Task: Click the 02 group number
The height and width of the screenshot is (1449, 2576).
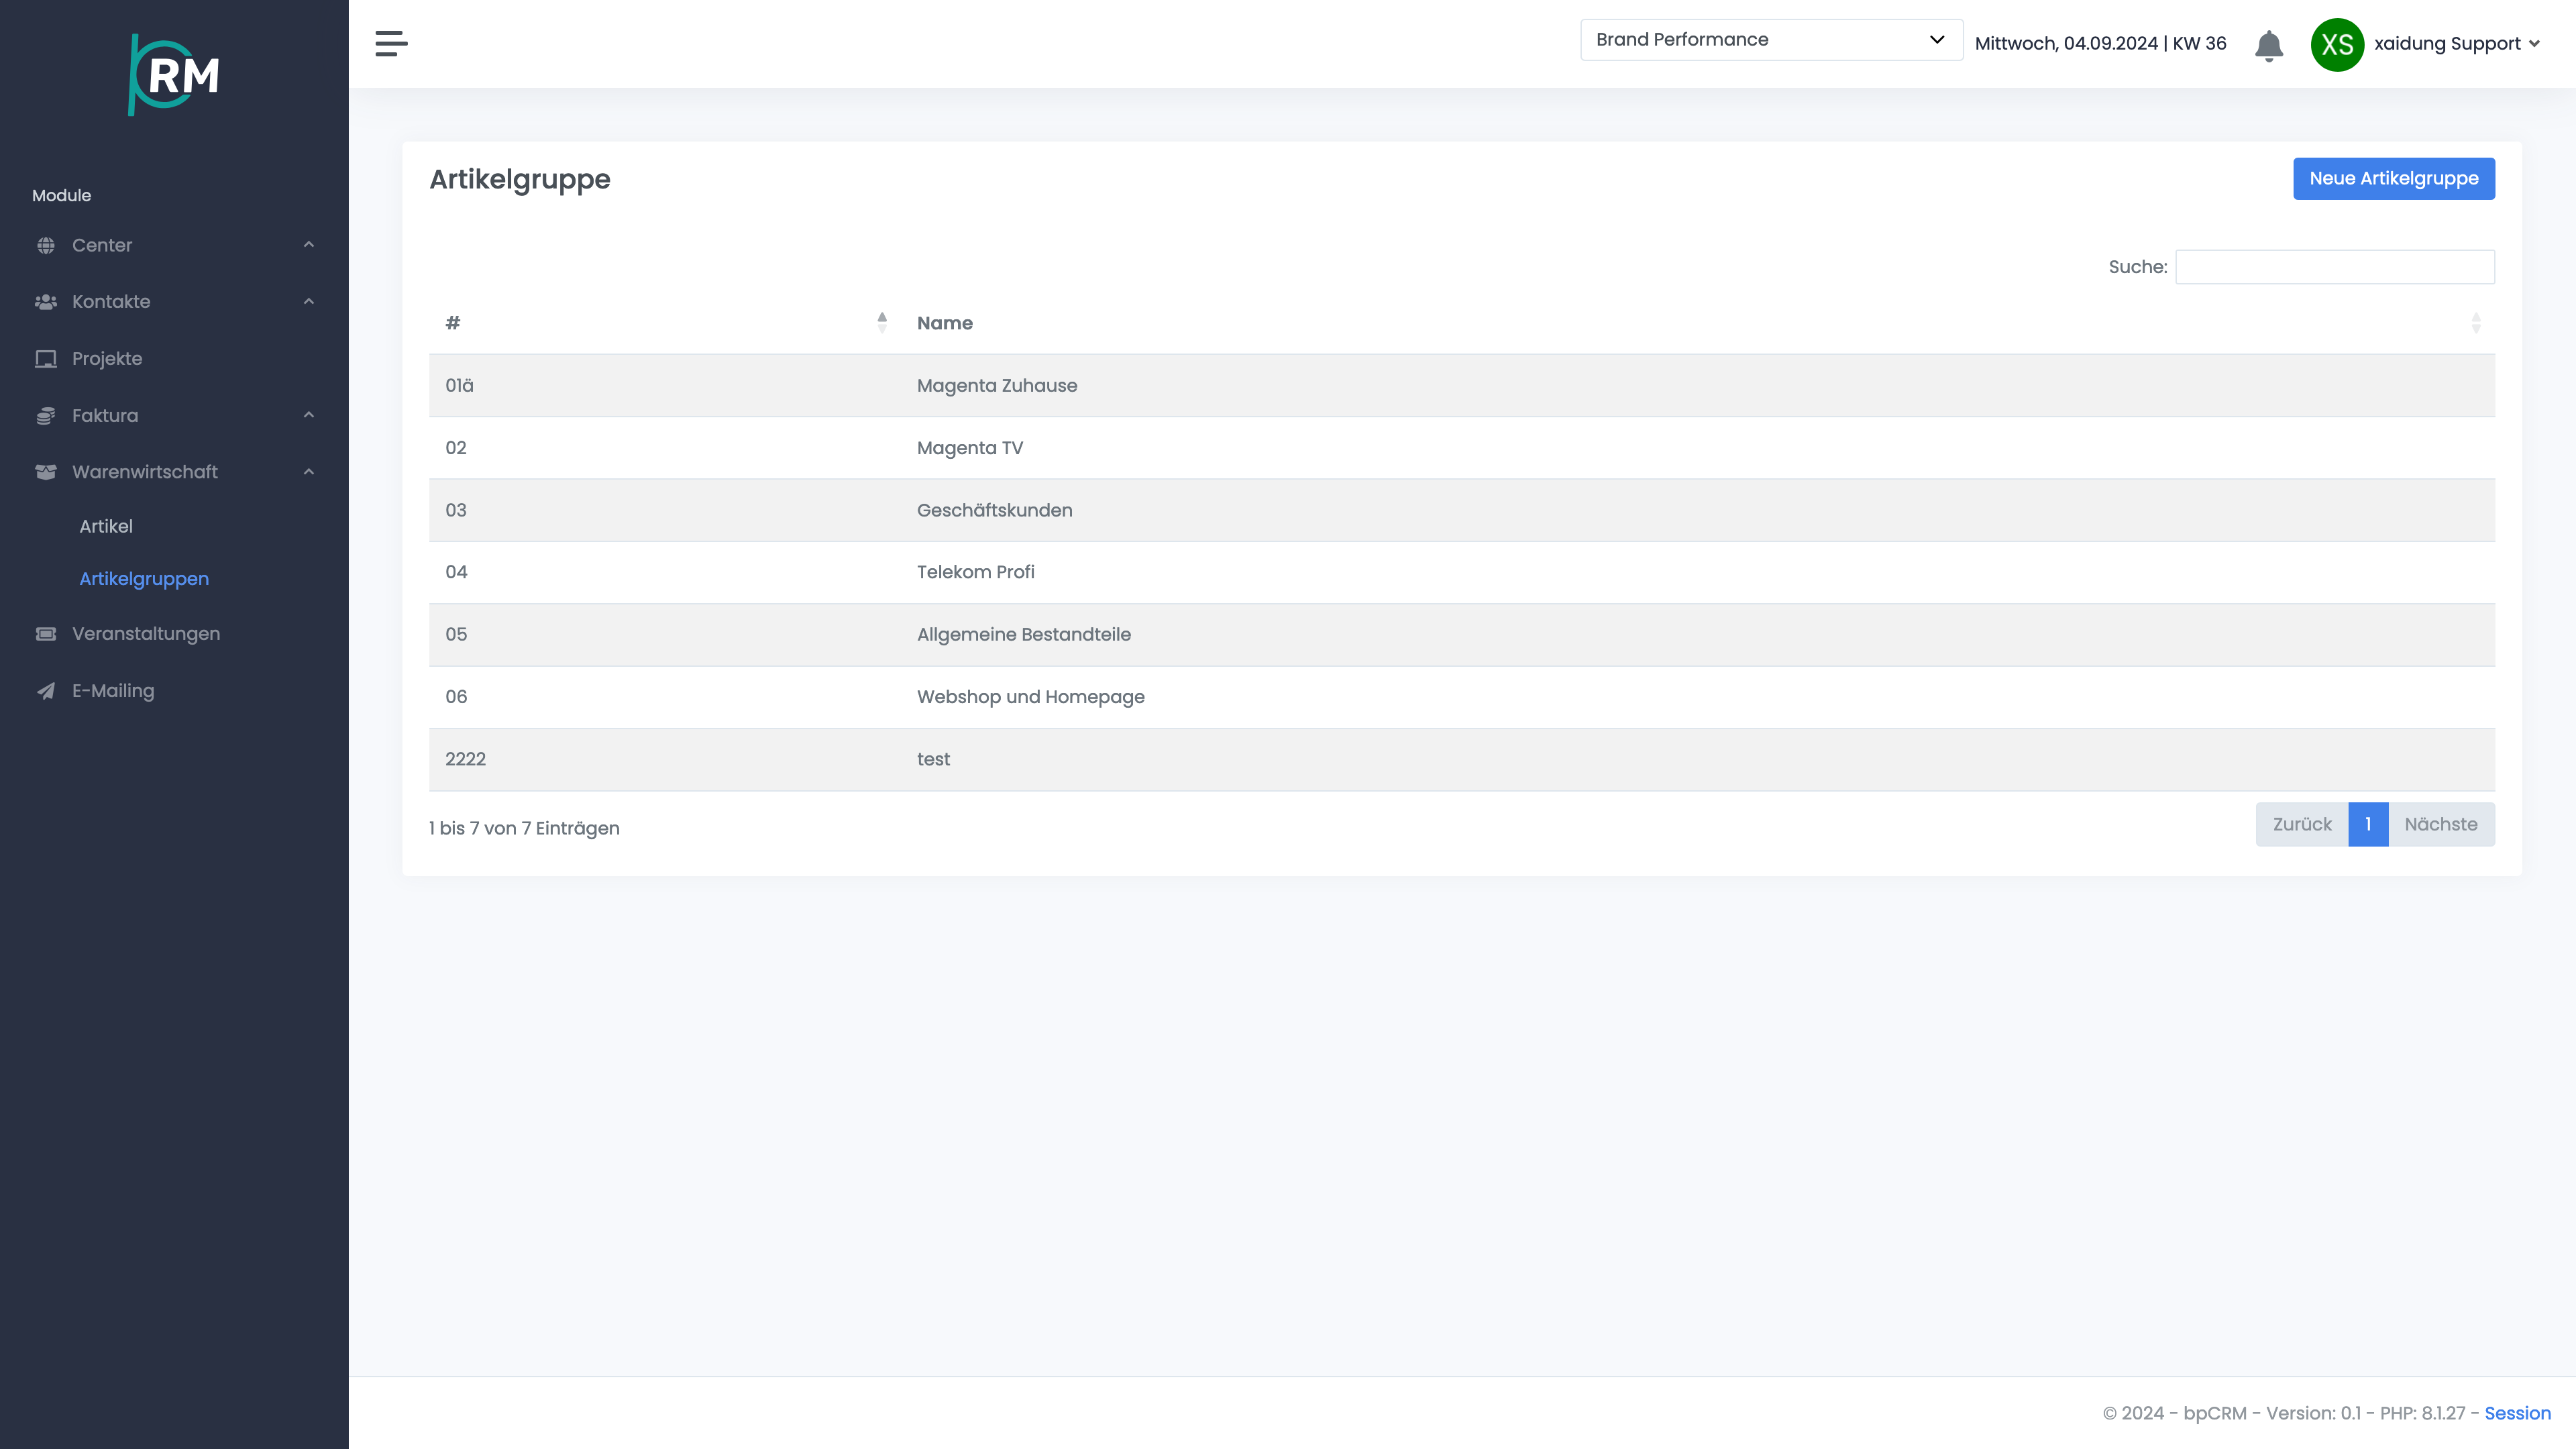Action: (456, 448)
